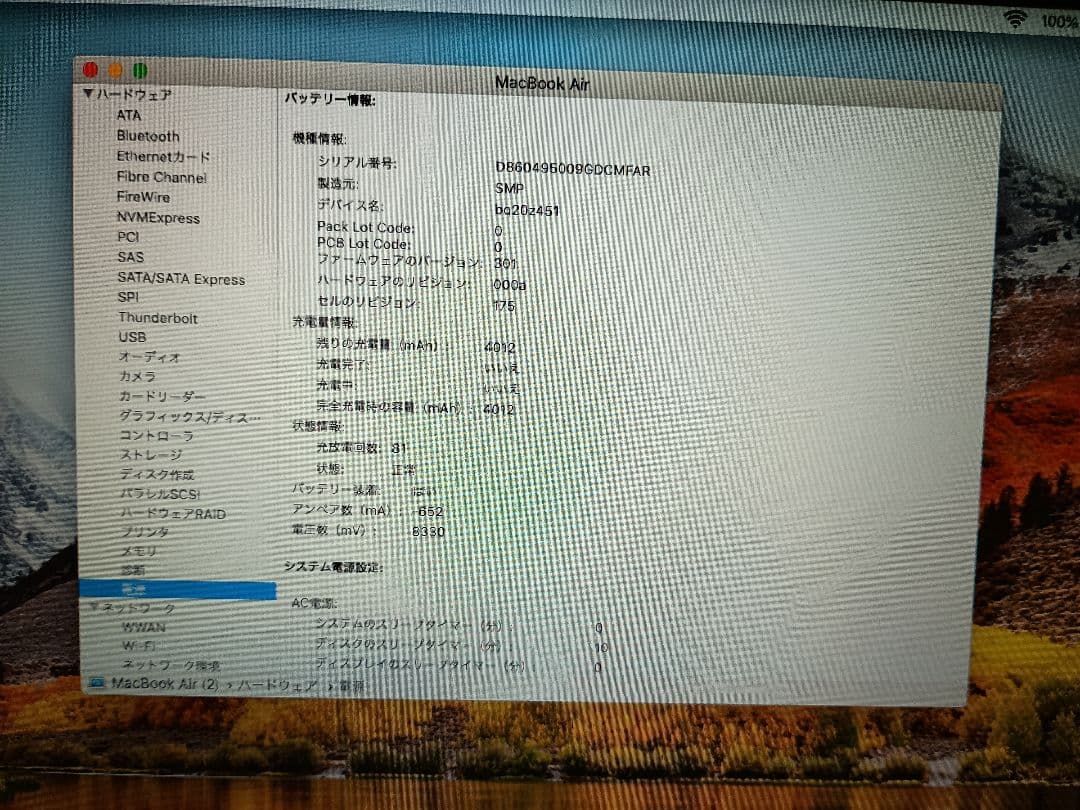Select カードリーダー in the sidebar
This screenshot has width=1080, height=810.
tap(163, 396)
